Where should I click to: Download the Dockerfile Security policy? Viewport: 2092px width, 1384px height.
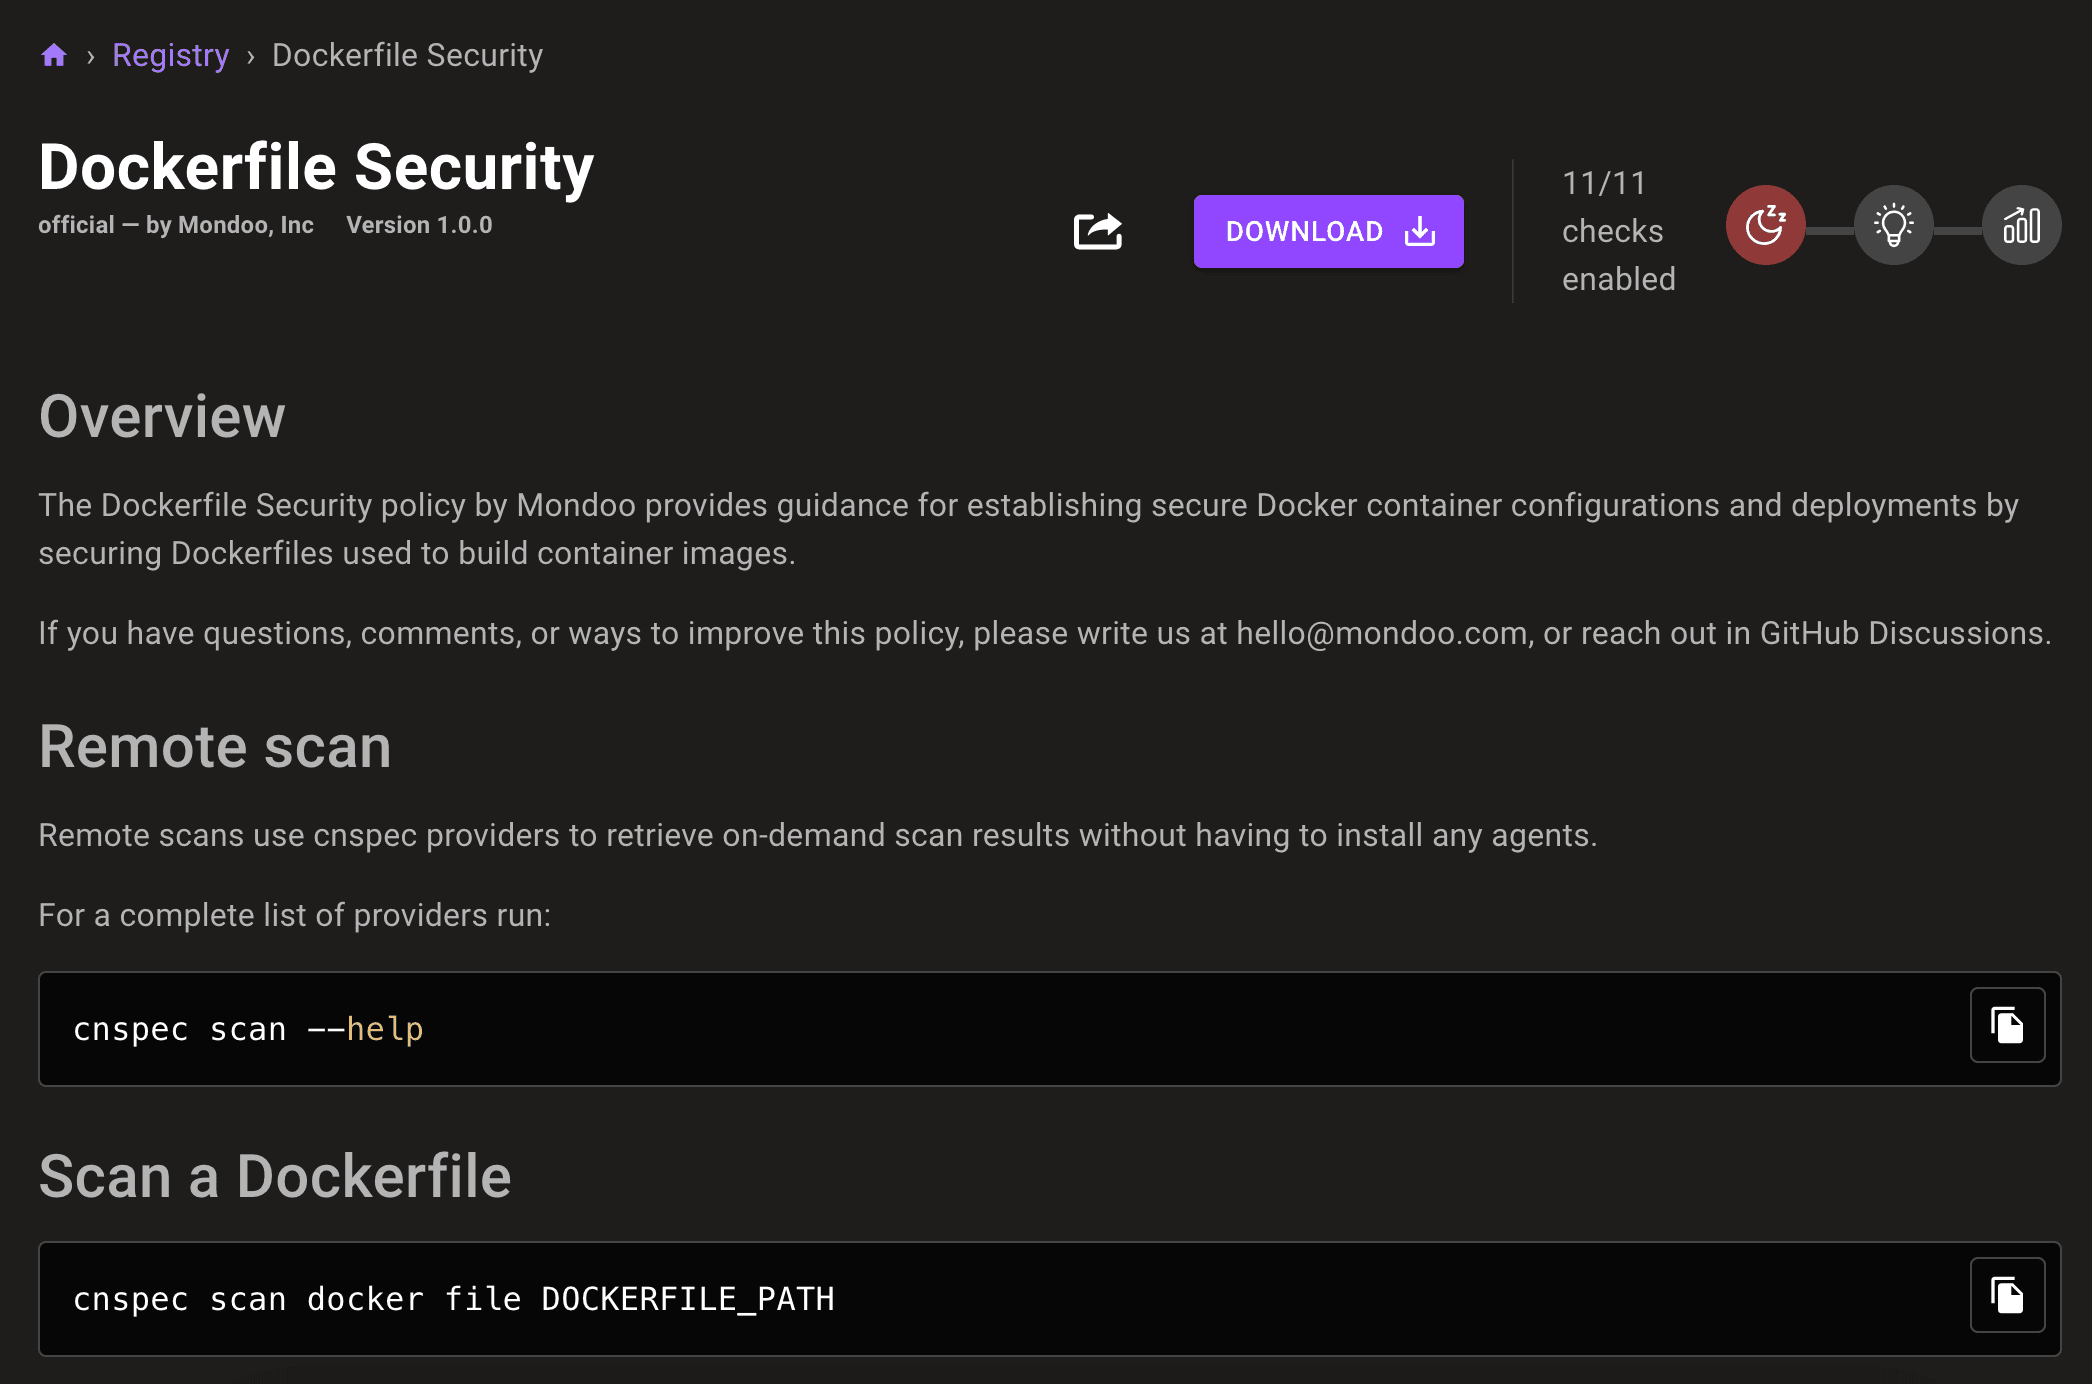(x=1328, y=231)
